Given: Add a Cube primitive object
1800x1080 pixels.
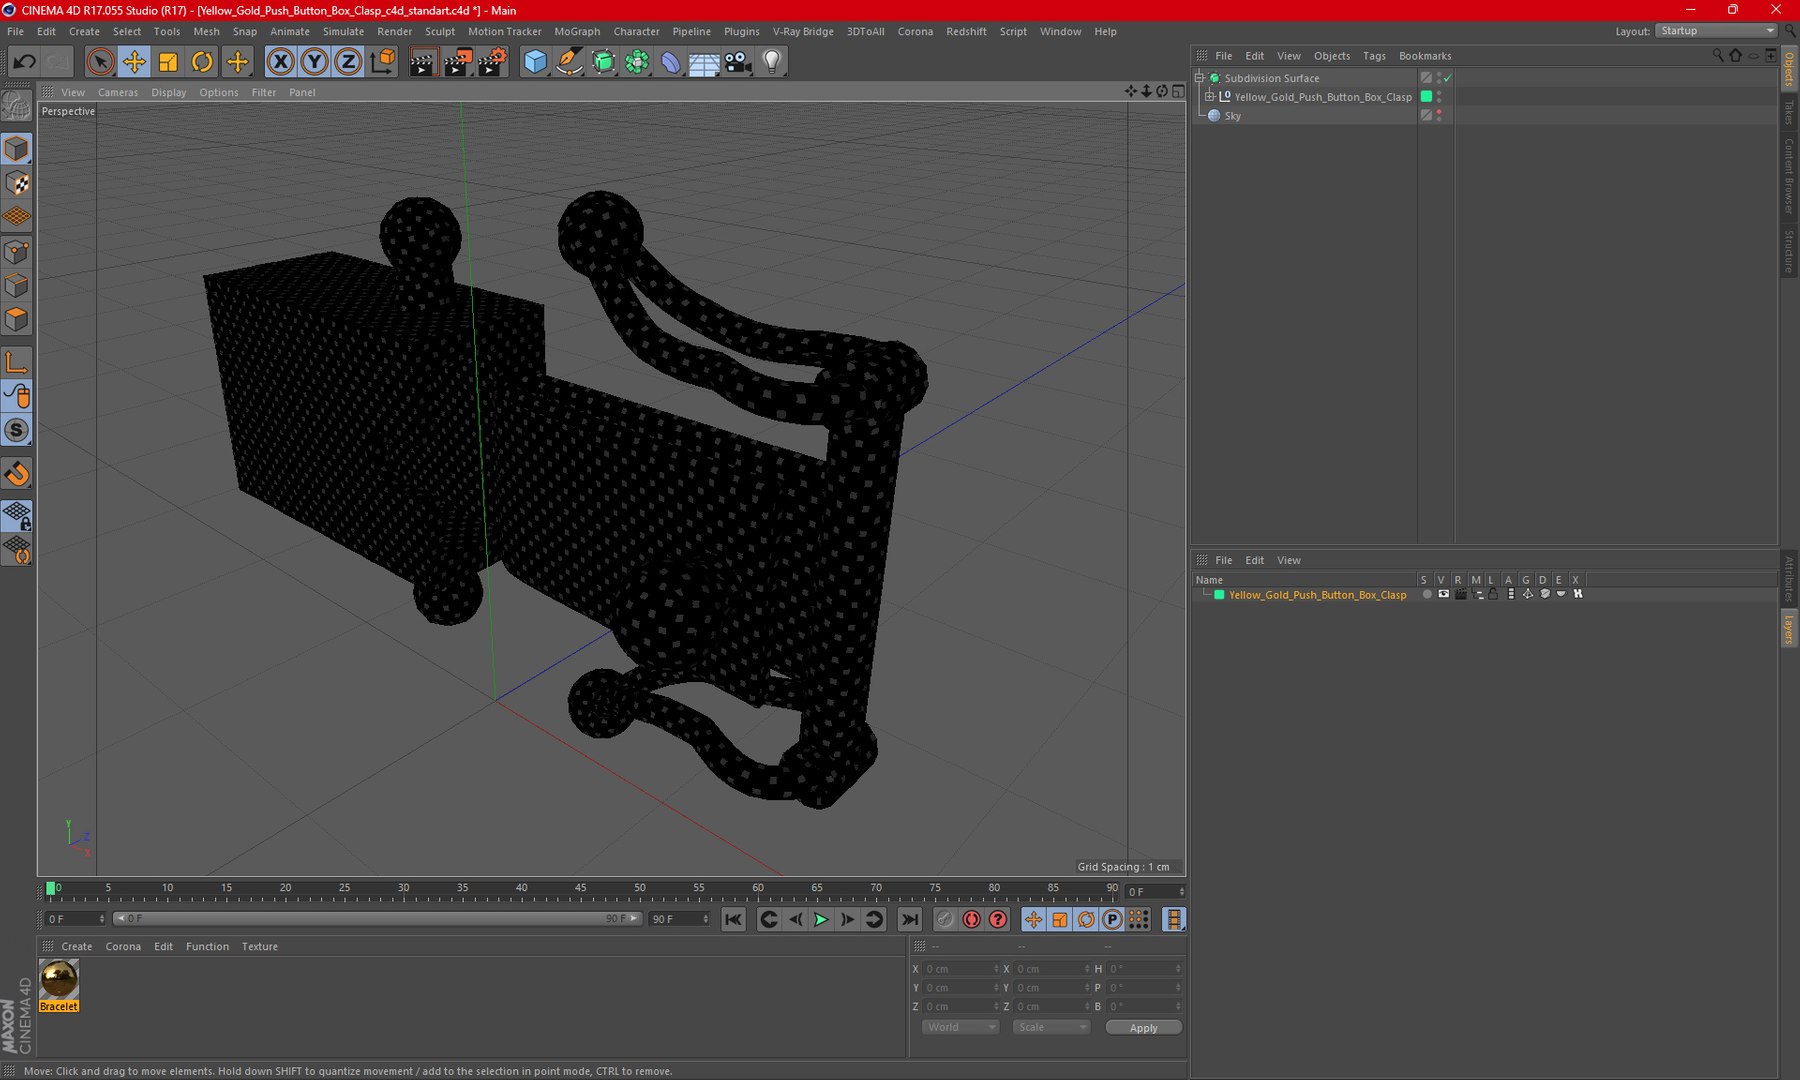Looking at the screenshot, I should 535,62.
